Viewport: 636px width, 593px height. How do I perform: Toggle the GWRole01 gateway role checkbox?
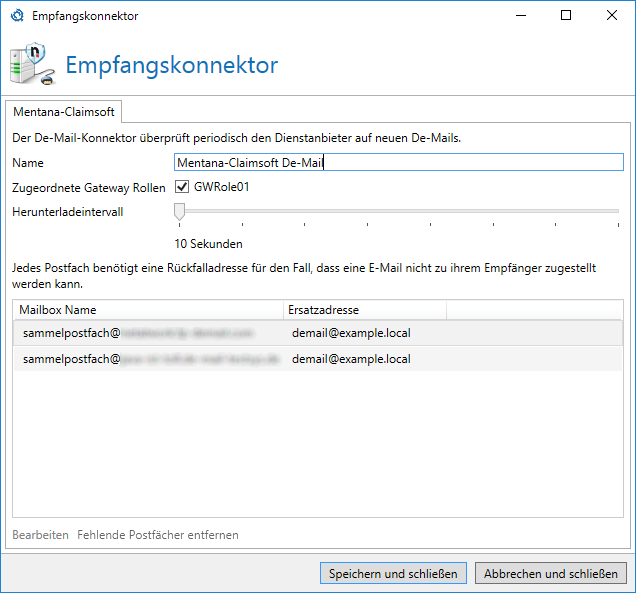tap(182, 187)
